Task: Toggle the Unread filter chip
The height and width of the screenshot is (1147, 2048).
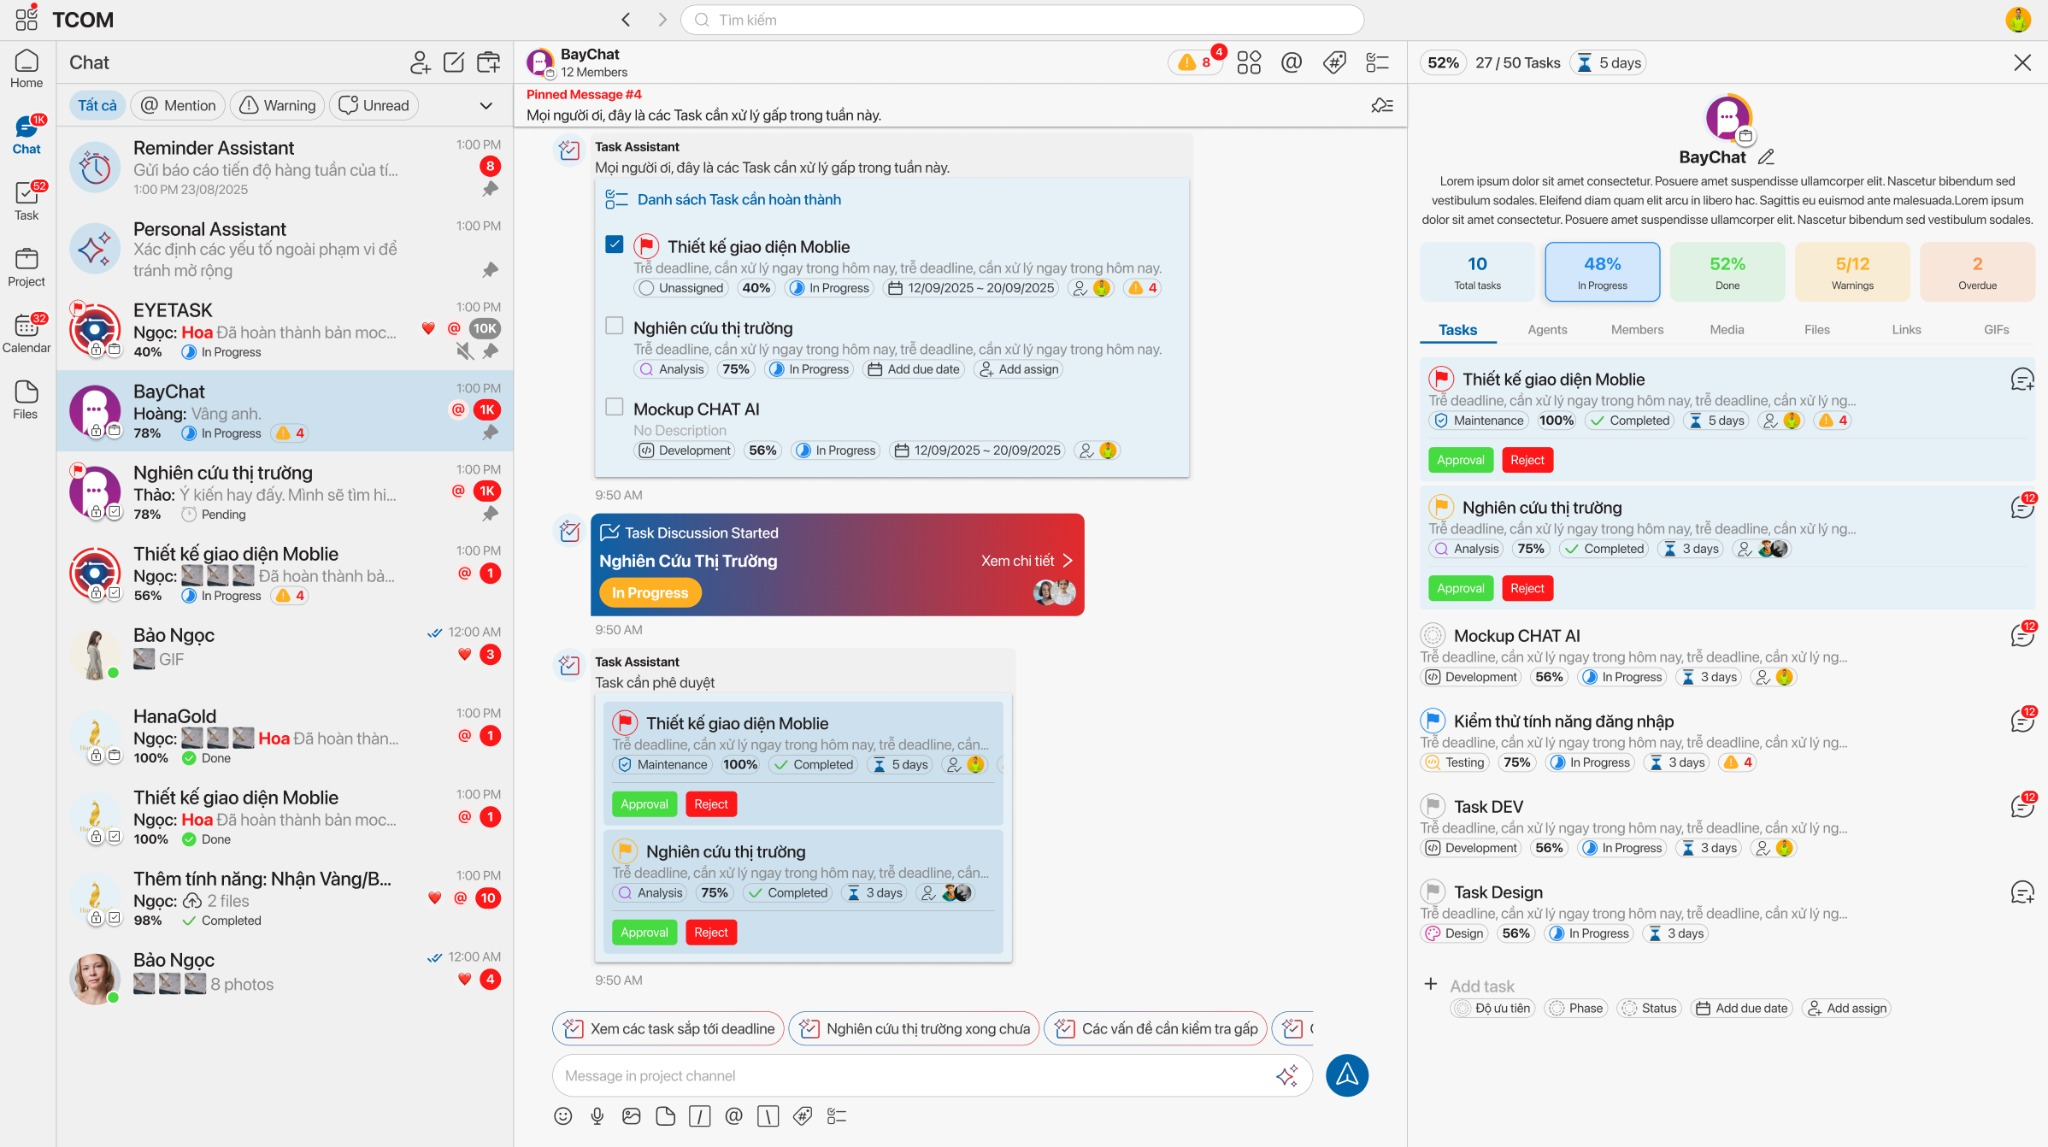Action: 374,105
